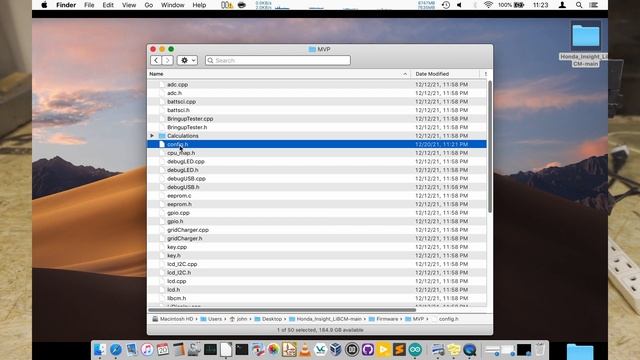Select Honda_Insight_LiBCM-main desktop folder
The width and height of the screenshot is (640, 360).
(x=586, y=44)
